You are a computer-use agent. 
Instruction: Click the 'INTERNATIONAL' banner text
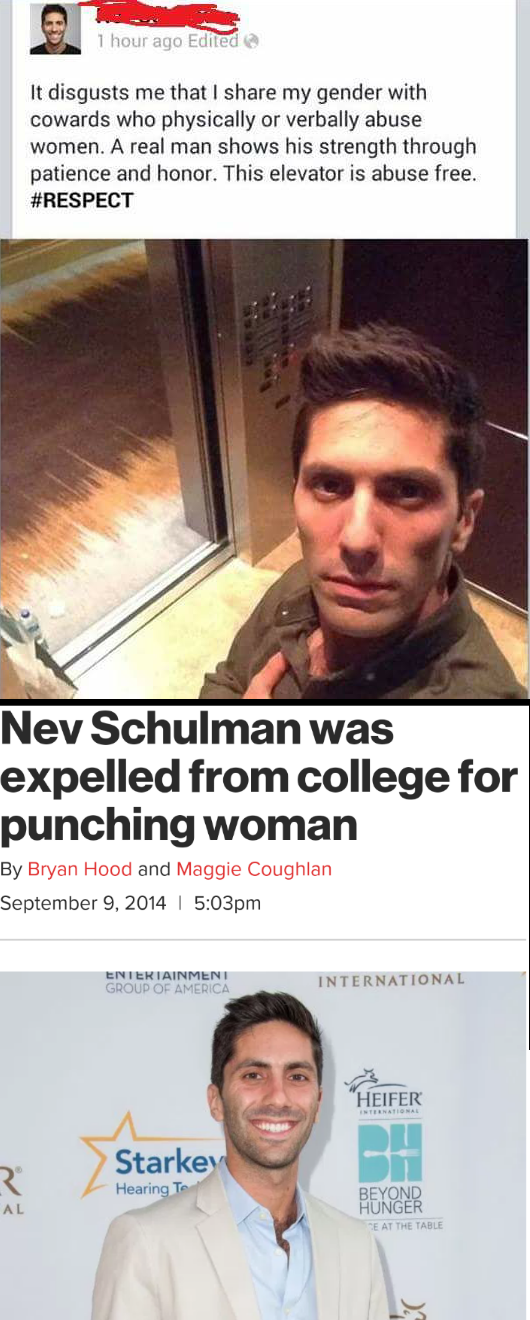click(x=391, y=980)
